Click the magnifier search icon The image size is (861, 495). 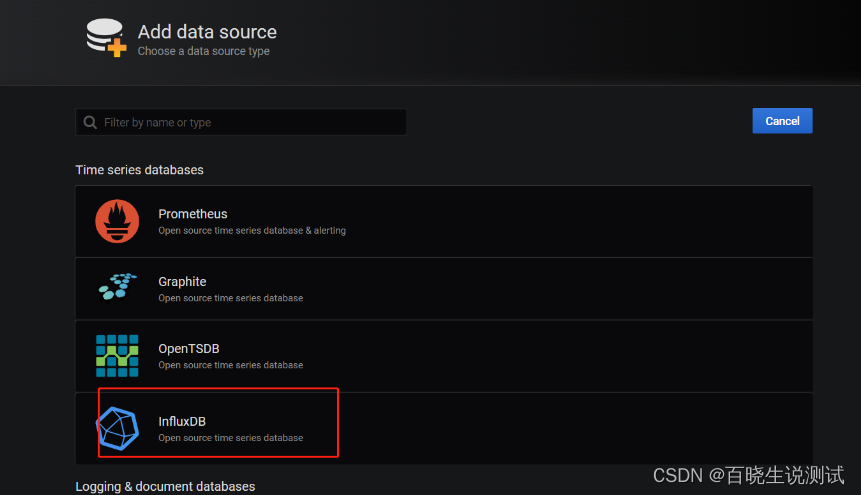click(x=90, y=122)
